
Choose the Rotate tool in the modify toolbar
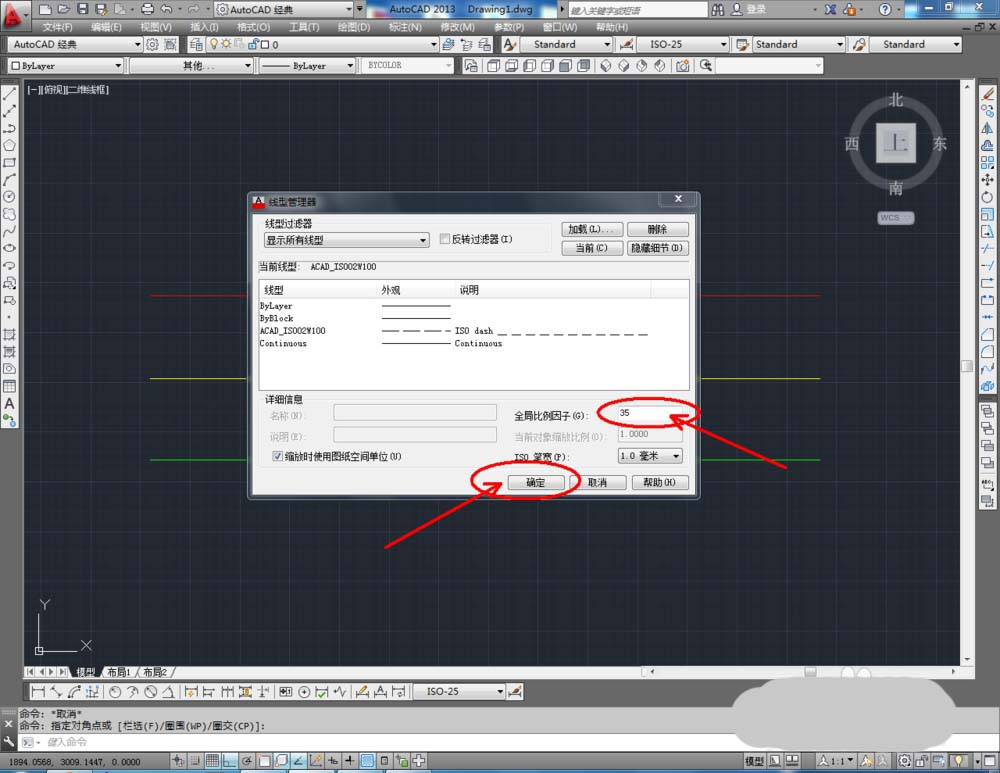click(987, 197)
